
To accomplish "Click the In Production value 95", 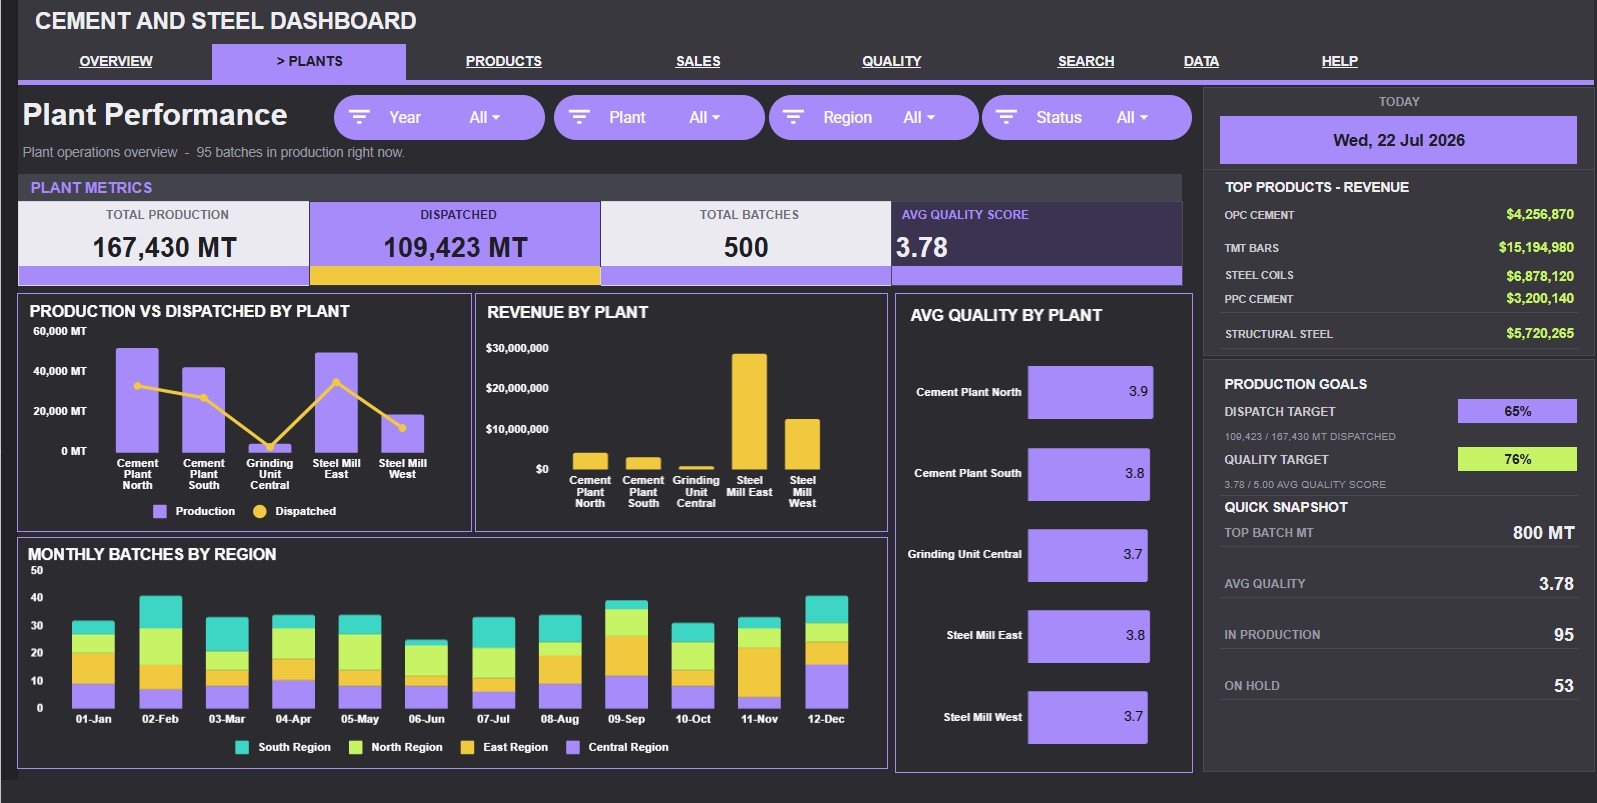I will point(1564,635).
